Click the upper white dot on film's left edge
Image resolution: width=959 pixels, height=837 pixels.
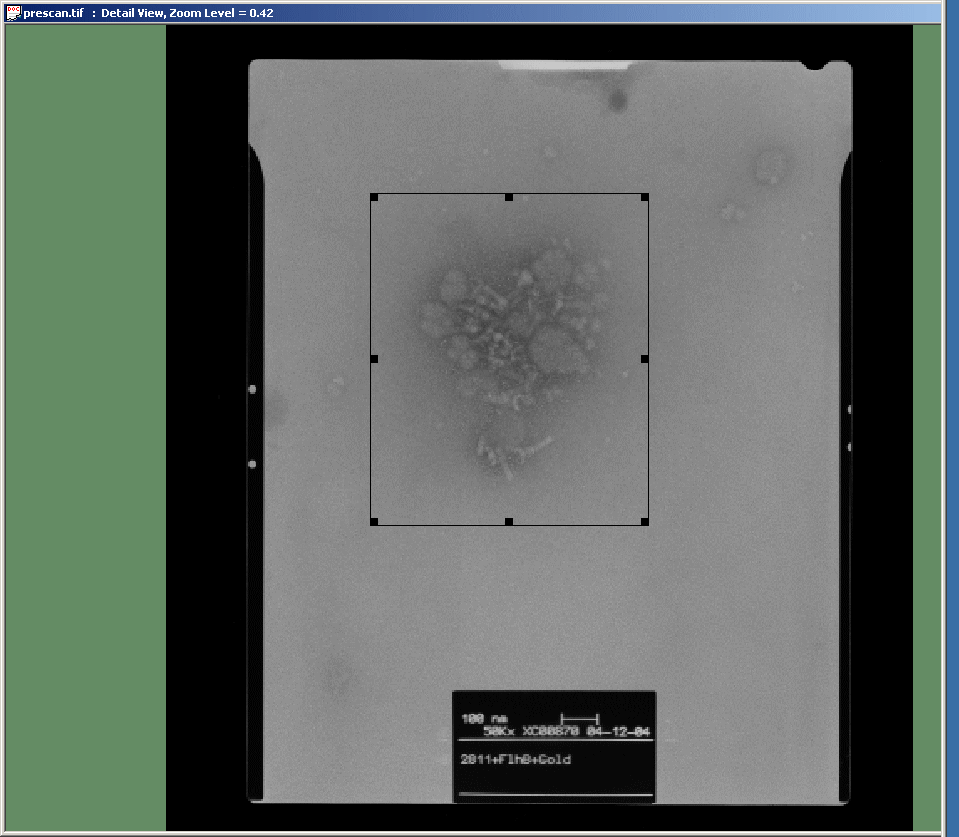point(252,389)
